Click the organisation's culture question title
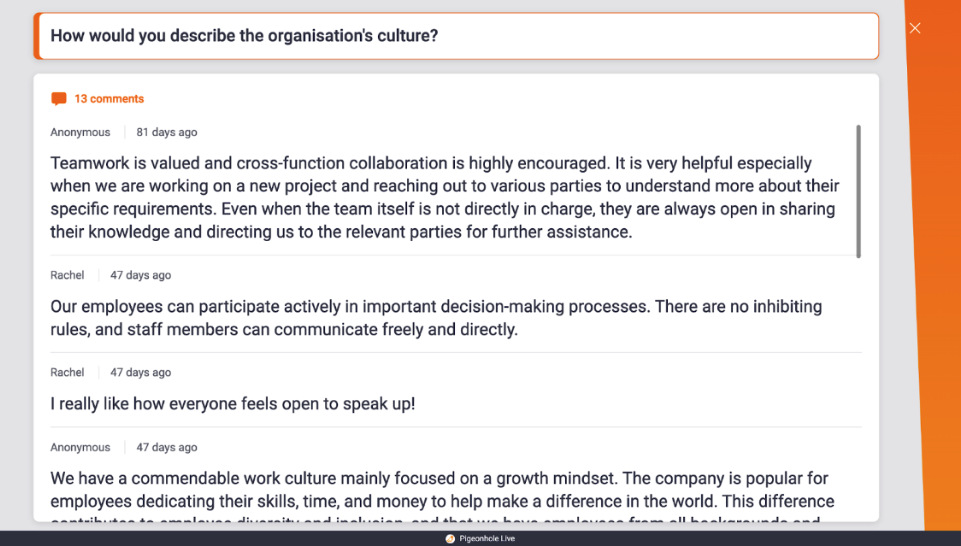 pos(244,36)
